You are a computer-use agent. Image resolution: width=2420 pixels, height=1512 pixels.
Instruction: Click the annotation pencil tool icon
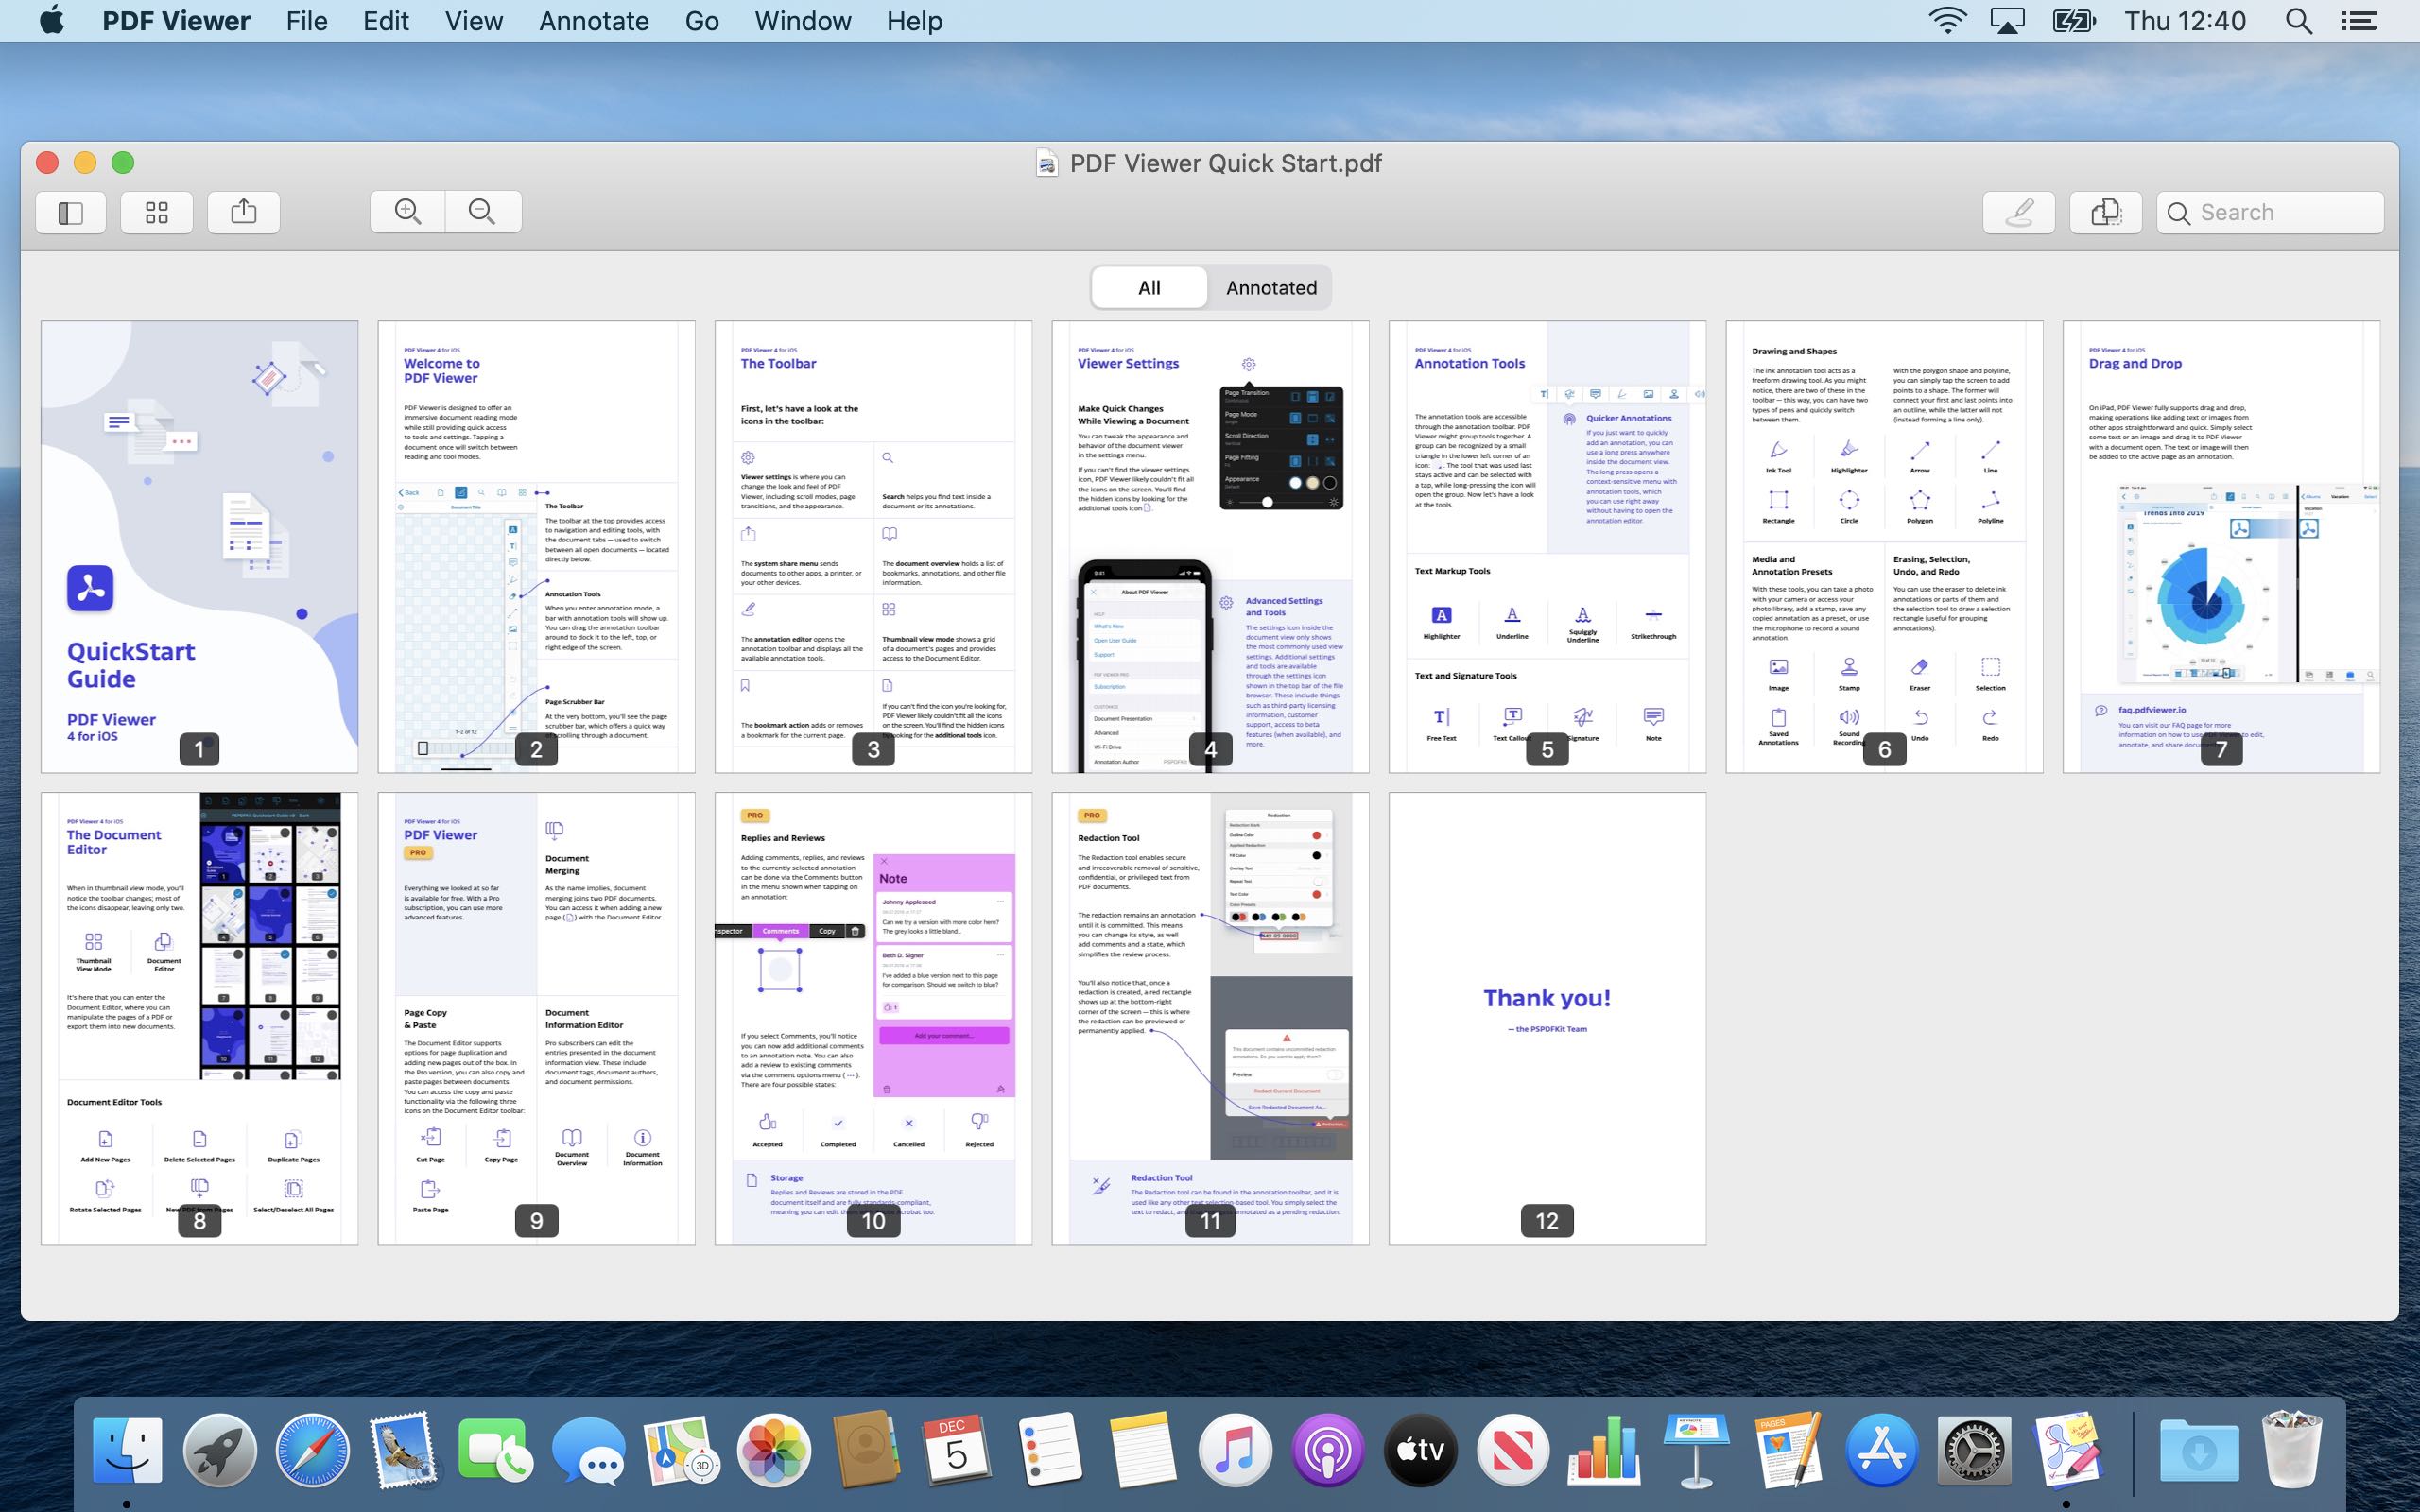tap(2019, 211)
